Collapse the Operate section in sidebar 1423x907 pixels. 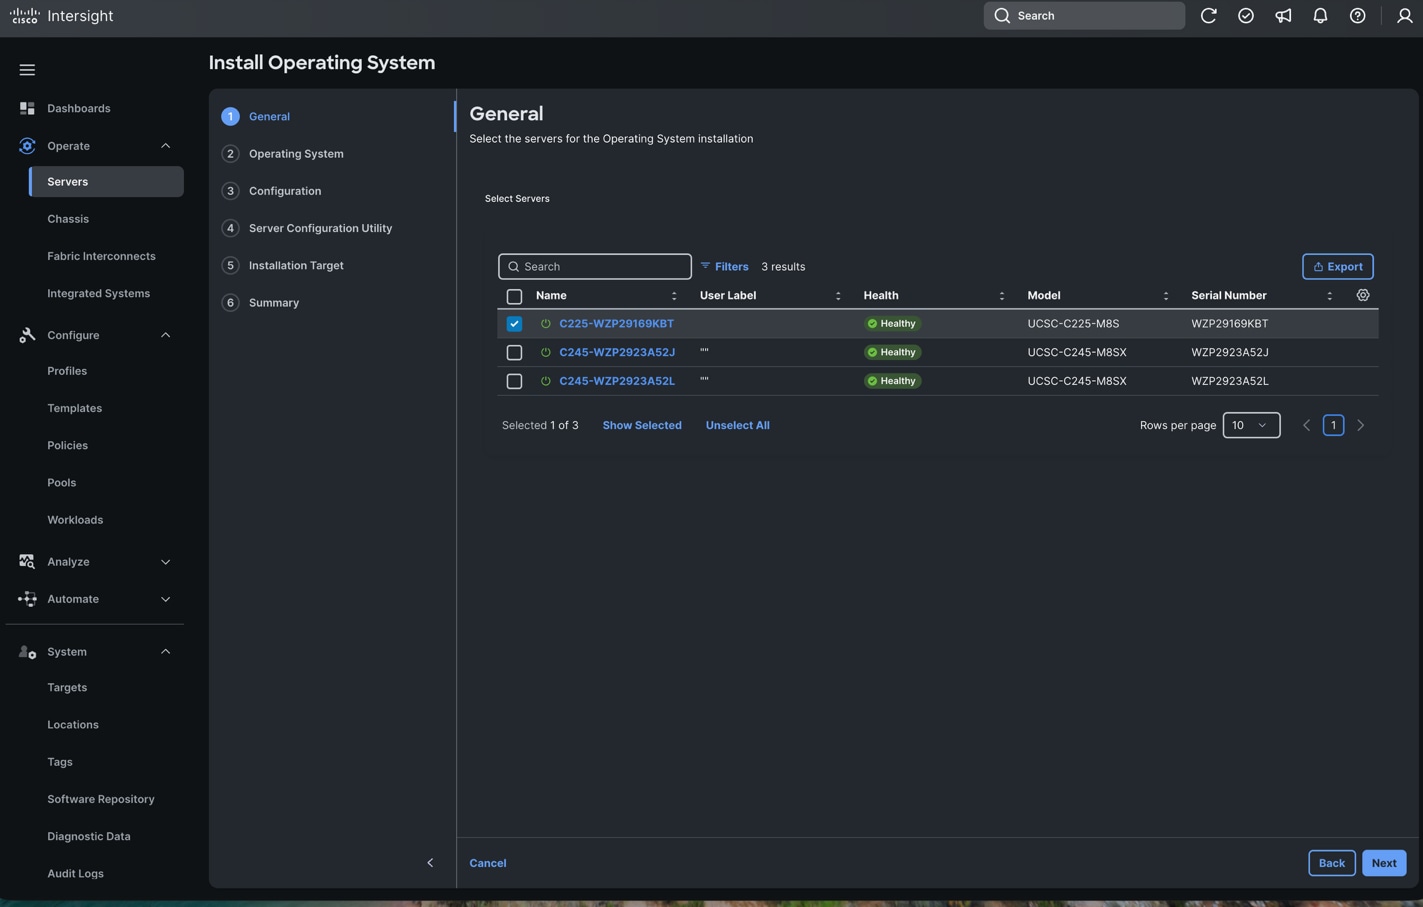(x=165, y=145)
